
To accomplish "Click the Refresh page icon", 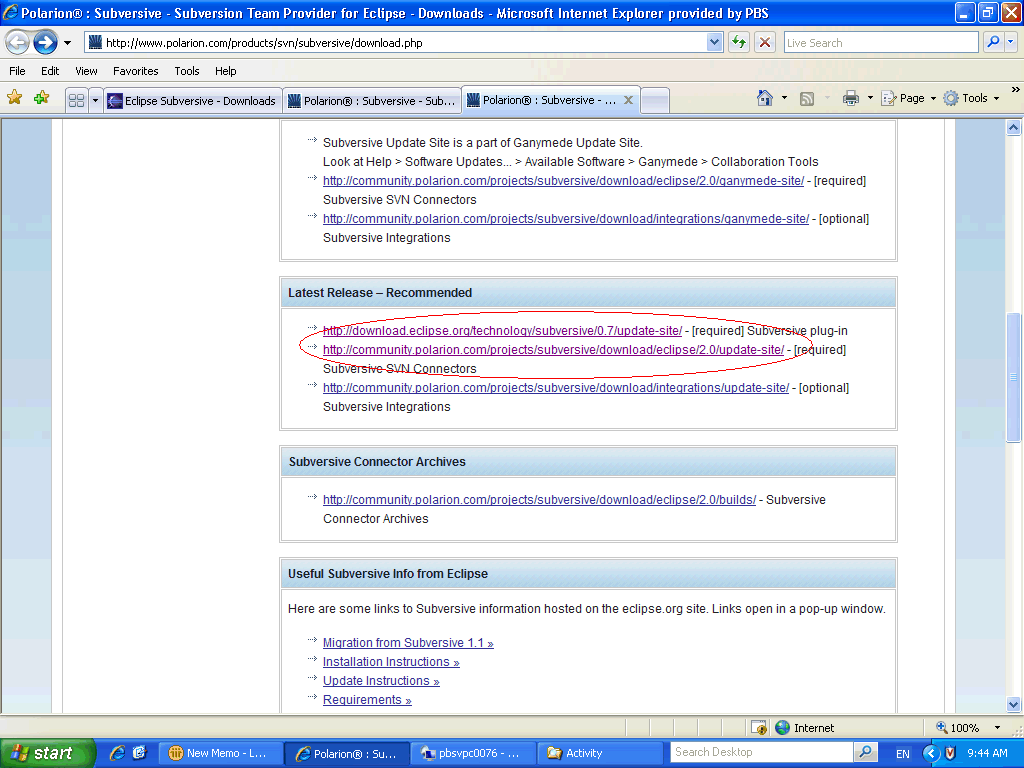I will pos(739,43).
